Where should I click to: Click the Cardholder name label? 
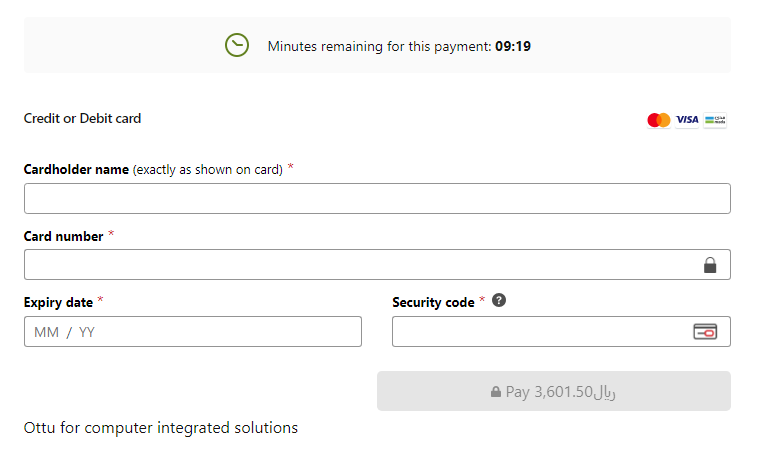76,169
